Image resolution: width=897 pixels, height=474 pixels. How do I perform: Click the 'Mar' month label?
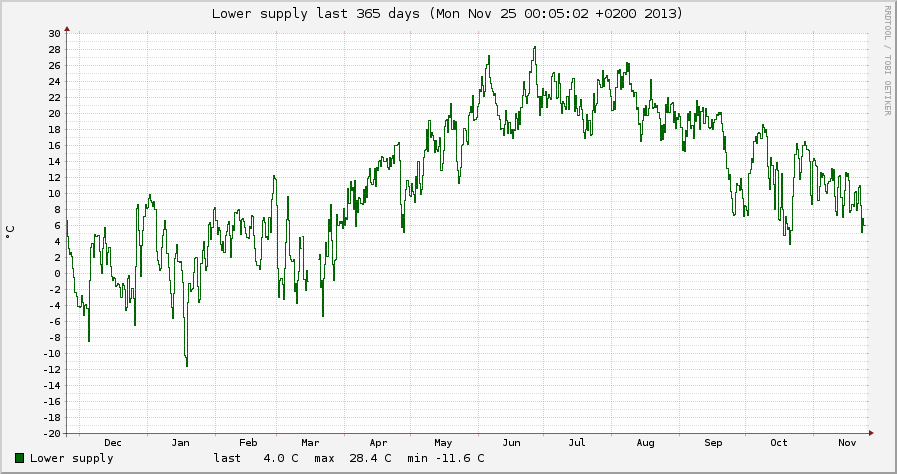coord(310,443)
